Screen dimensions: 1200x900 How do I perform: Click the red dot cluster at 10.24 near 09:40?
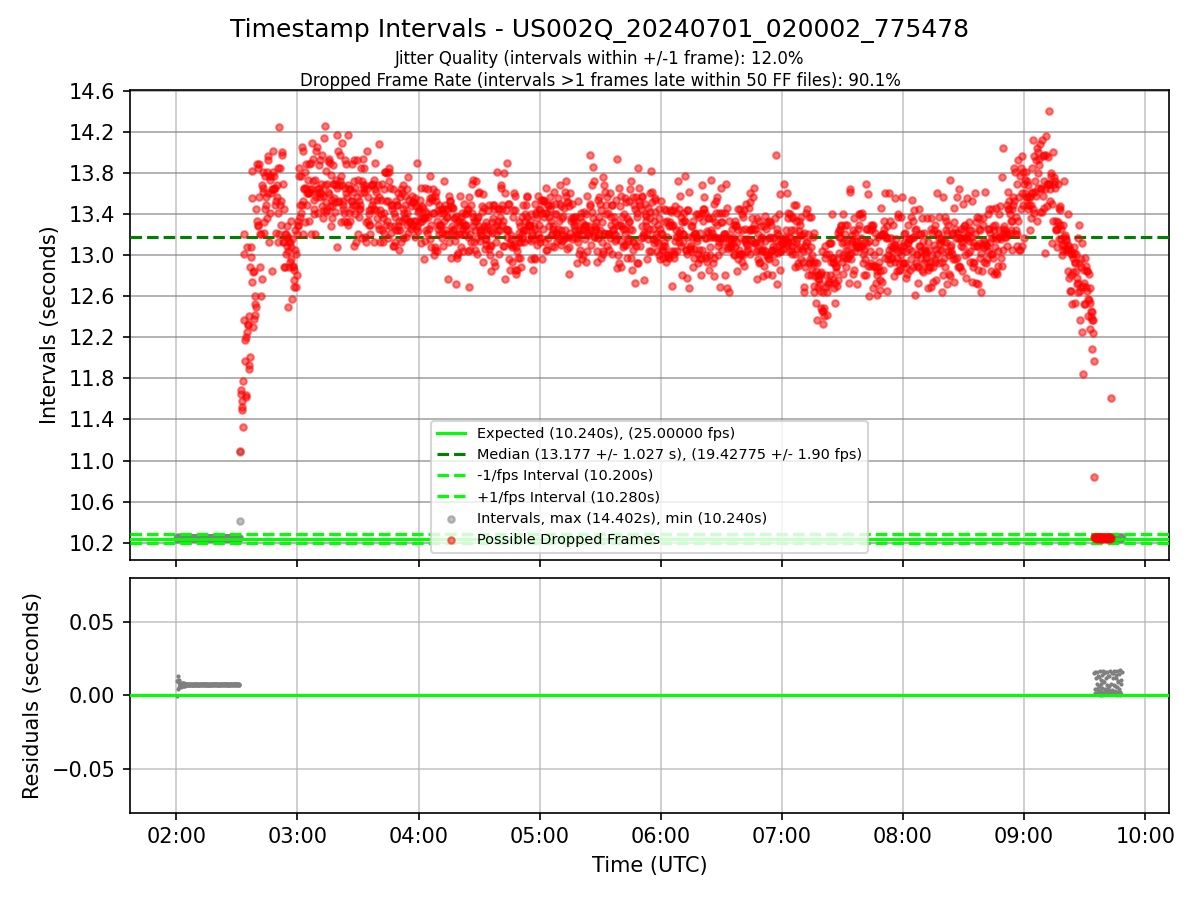click(x=1103, y=538)
